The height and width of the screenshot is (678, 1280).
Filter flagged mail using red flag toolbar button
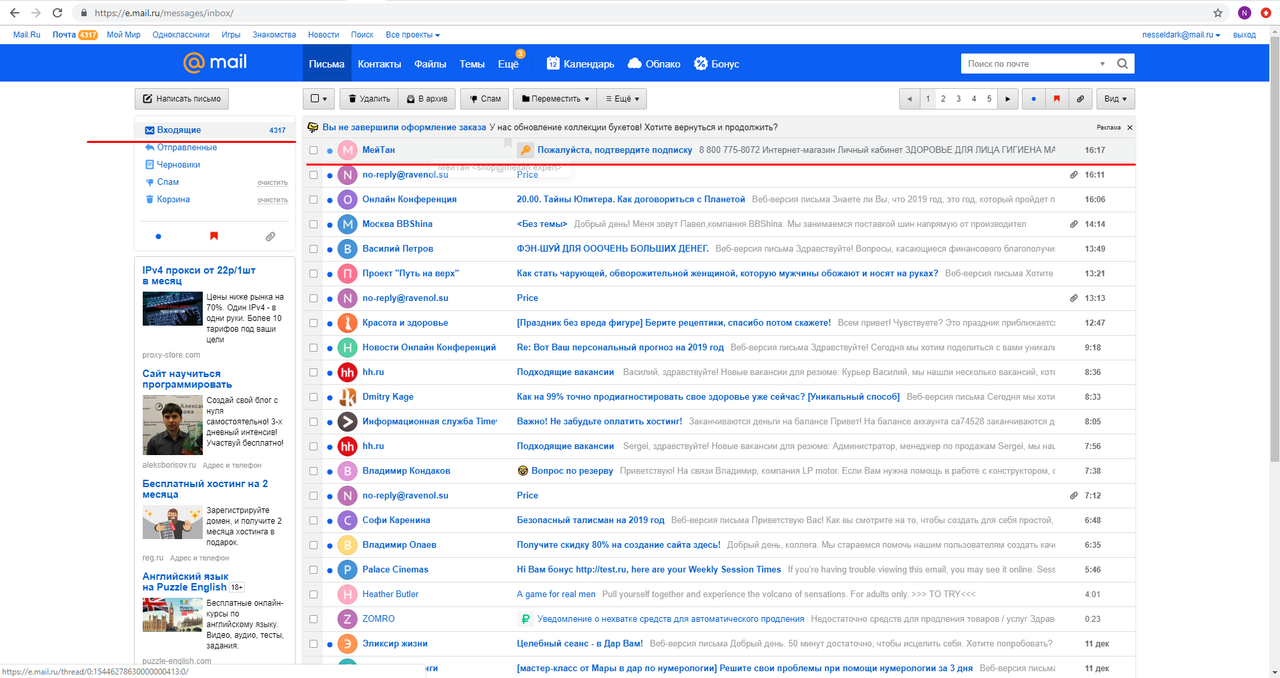click(1057, 99)
